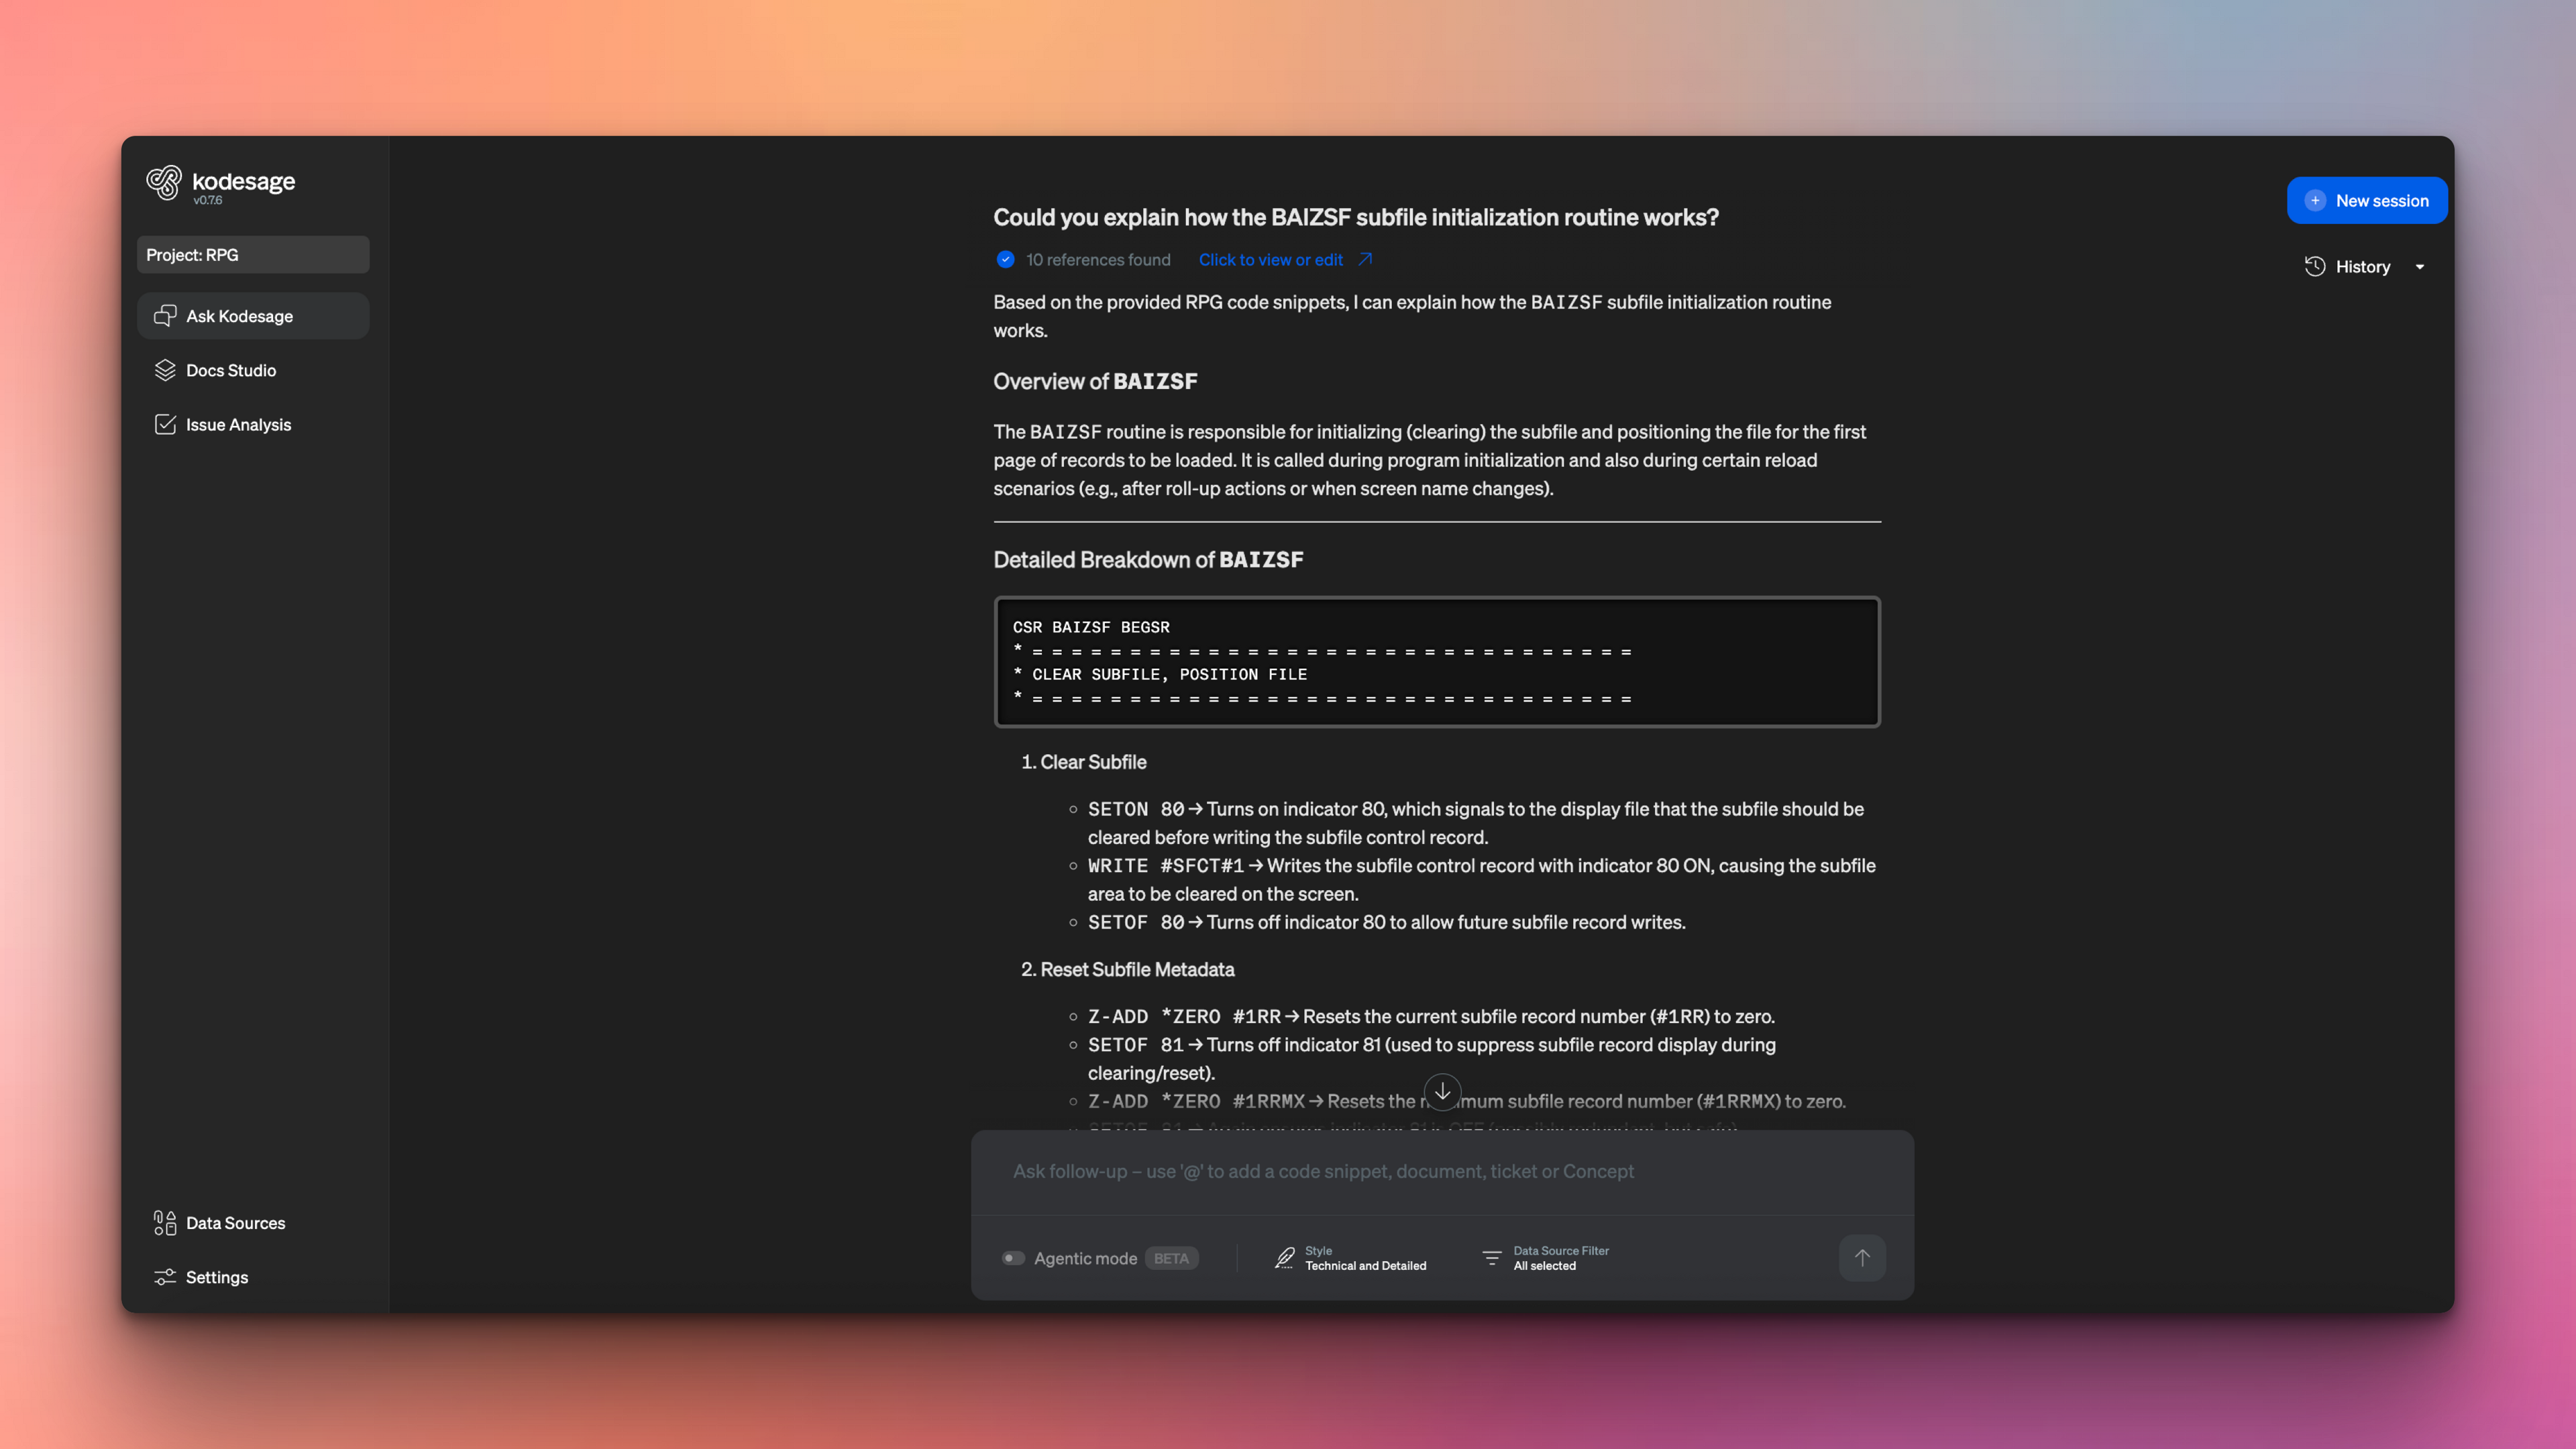
Task: Click the scroll-to-bottom arrow icon
Action: tap(1442, 1091)
